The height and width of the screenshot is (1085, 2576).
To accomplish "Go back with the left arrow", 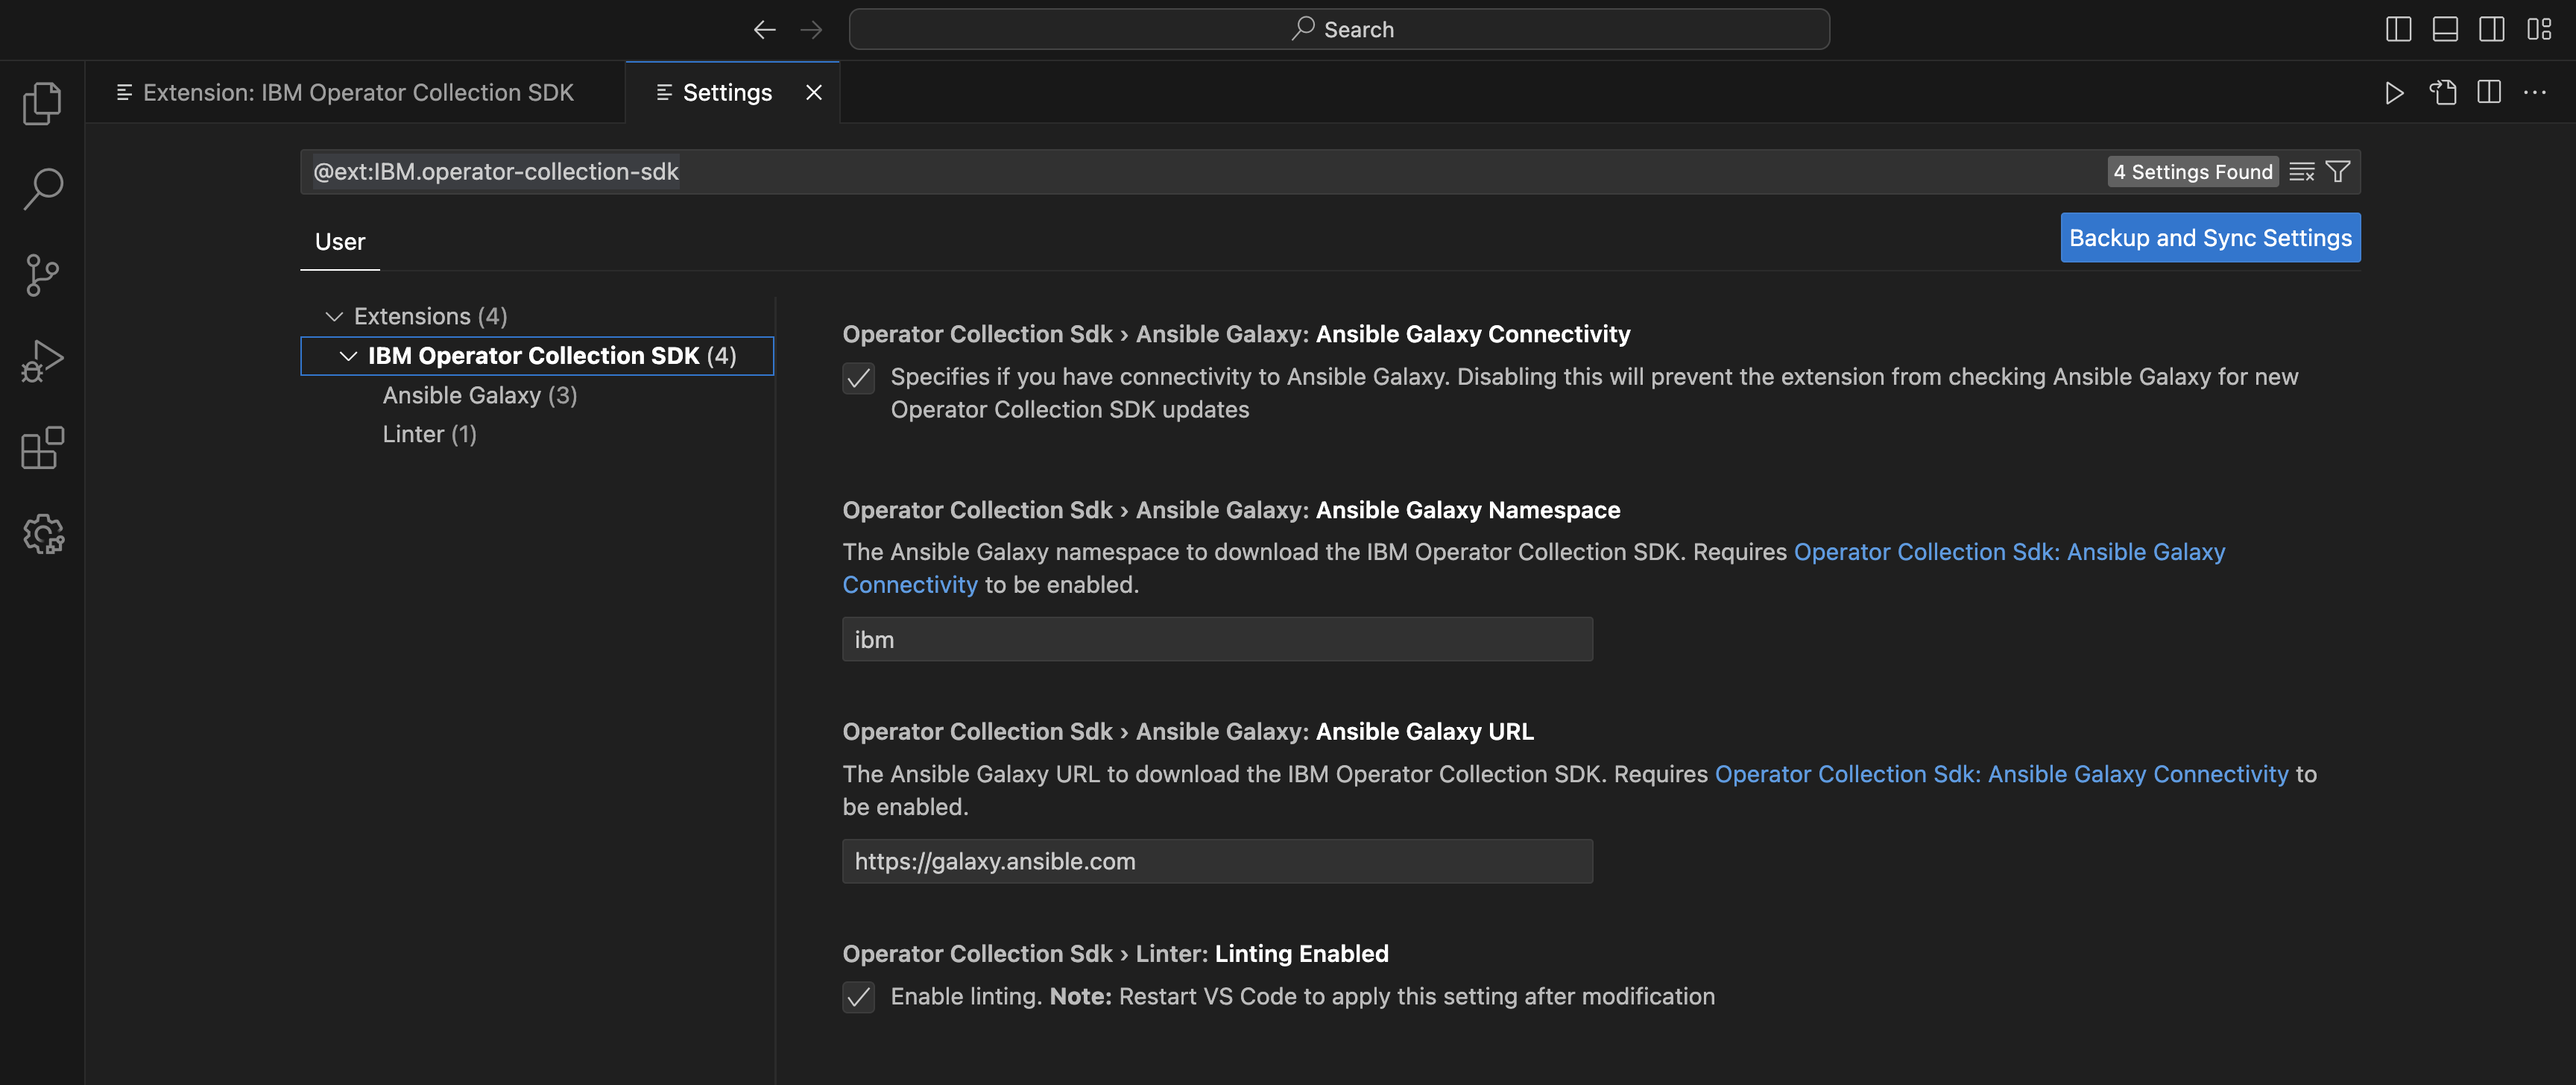I will 765,30.
